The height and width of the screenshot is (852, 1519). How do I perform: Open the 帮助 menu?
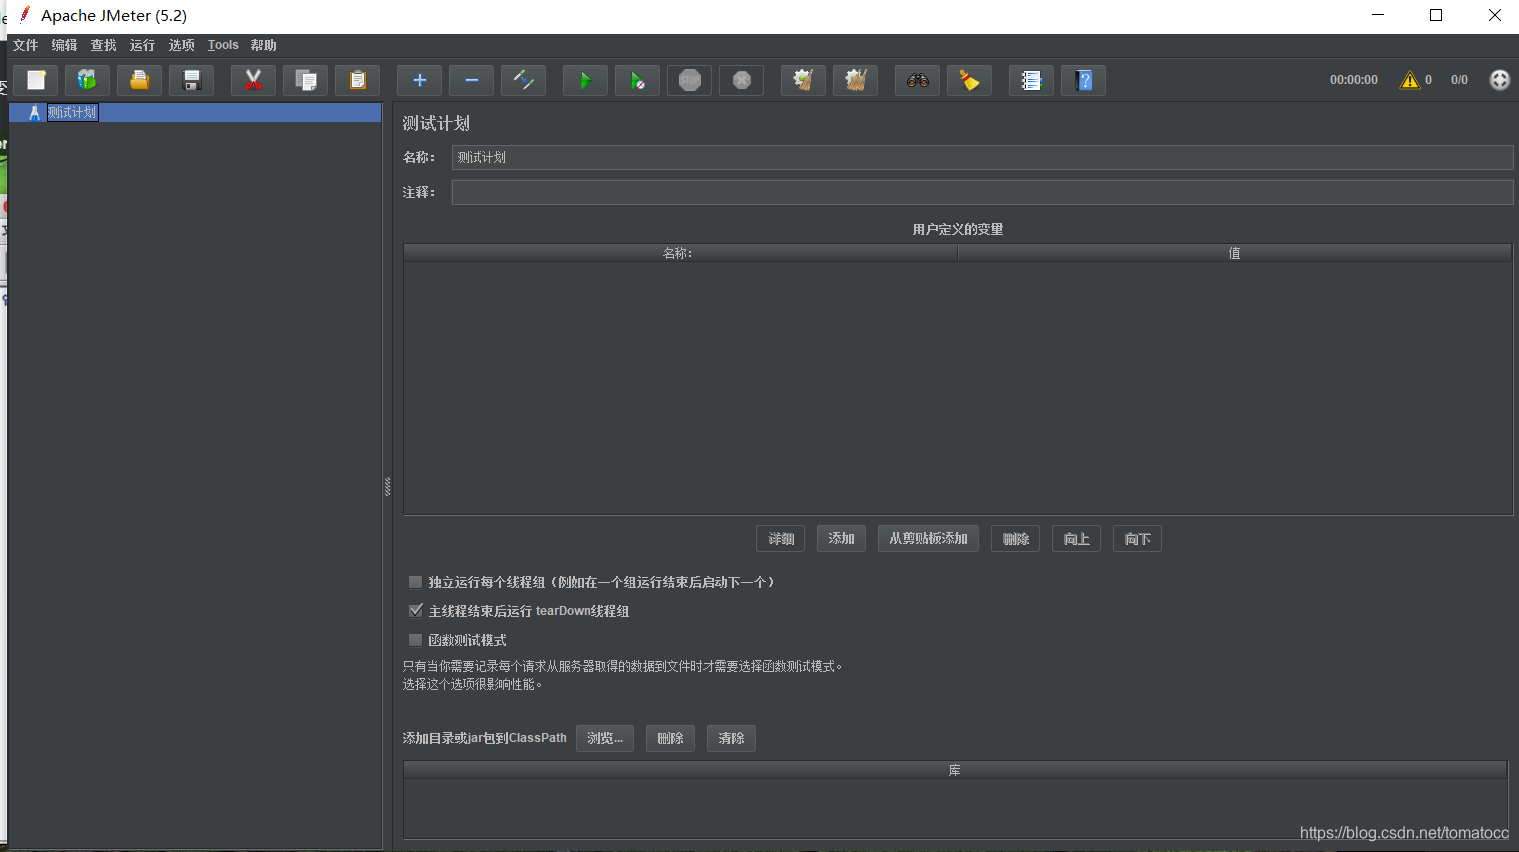point(264,45)
